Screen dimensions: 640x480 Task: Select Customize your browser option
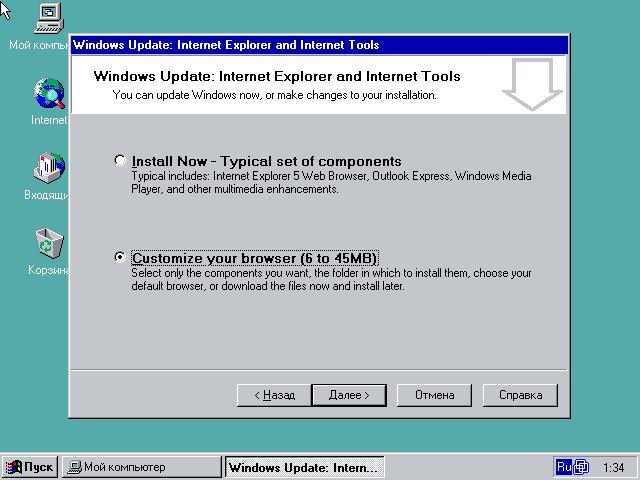pos(121,257)
